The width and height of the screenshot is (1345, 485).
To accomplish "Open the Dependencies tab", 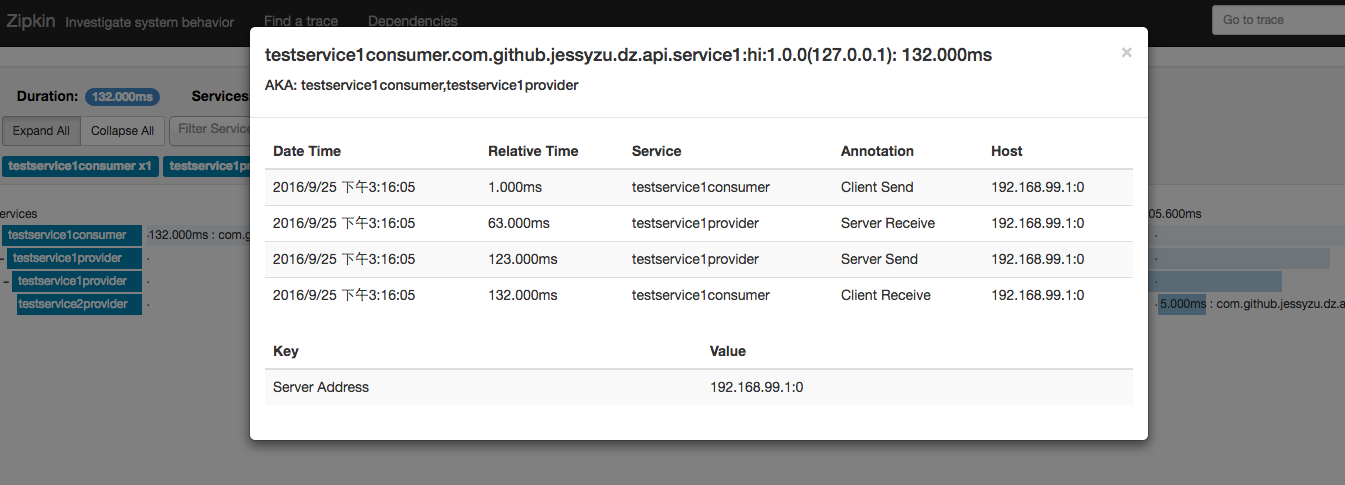I will tap(413, 21).
